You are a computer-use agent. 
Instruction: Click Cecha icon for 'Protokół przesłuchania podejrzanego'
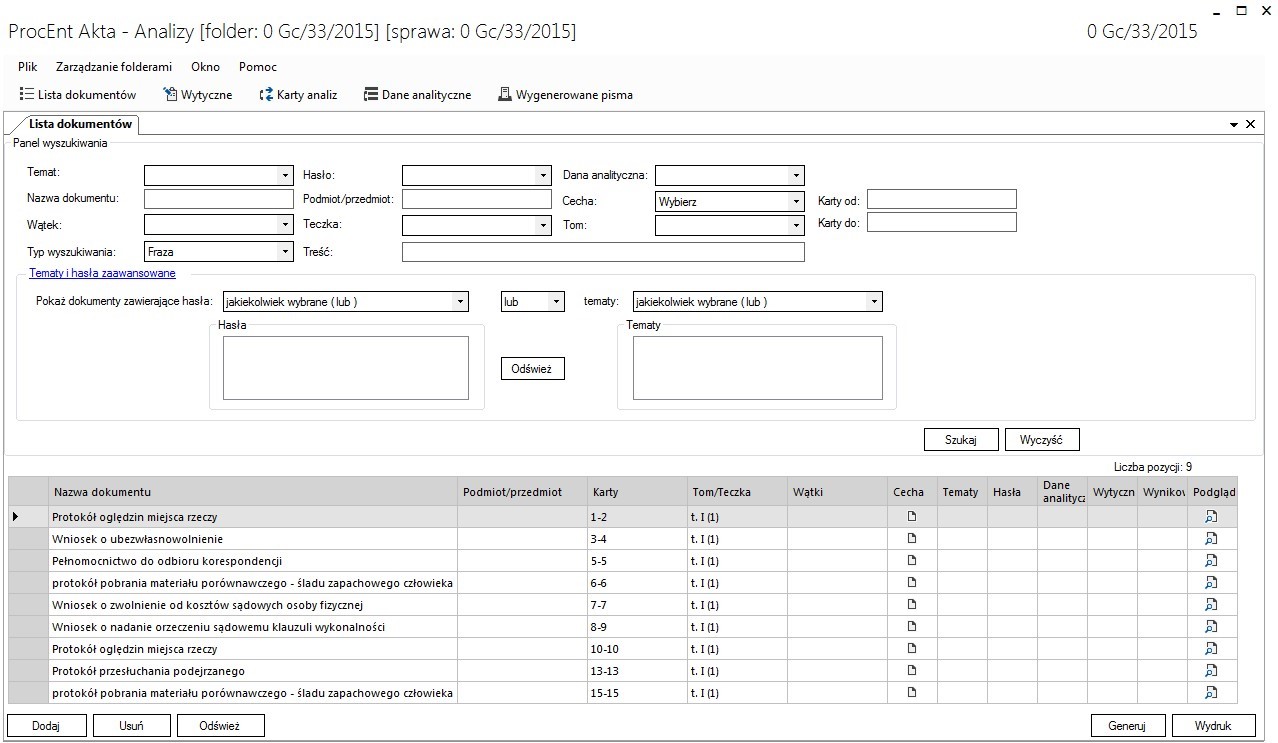tap(911, 671)
